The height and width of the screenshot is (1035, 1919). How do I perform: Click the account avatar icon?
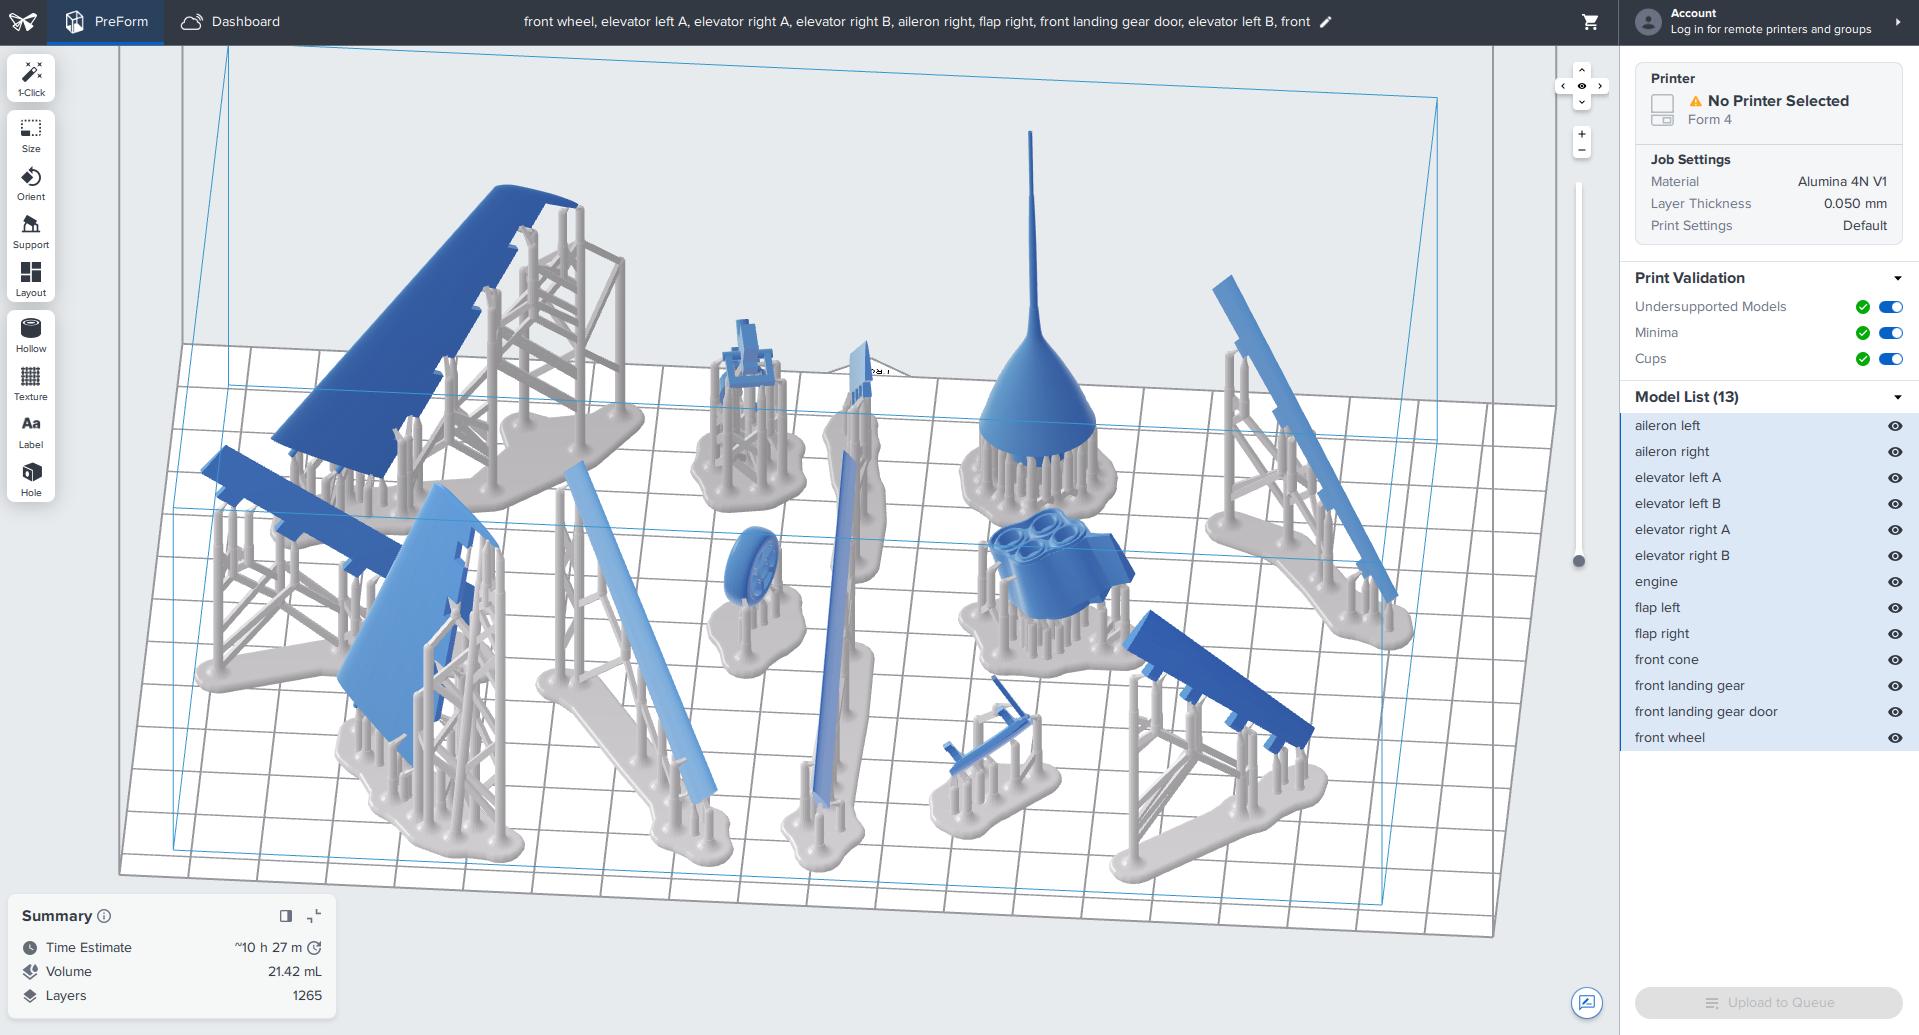[x=1648, y=22]
